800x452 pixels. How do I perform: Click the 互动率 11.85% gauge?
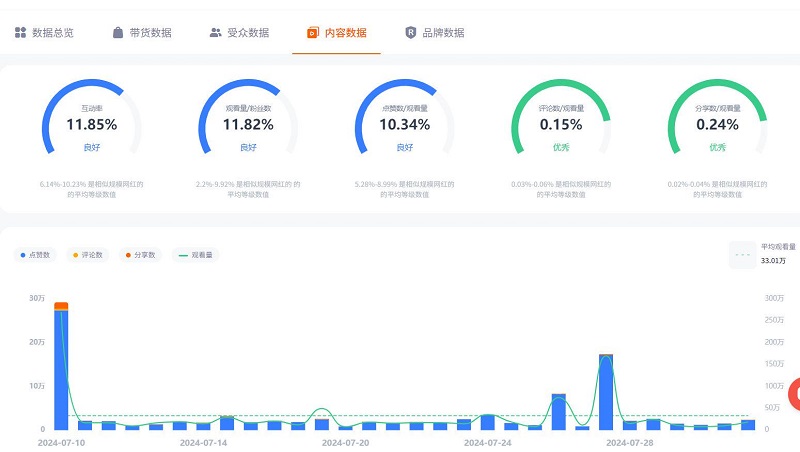(x=92, y=125)
